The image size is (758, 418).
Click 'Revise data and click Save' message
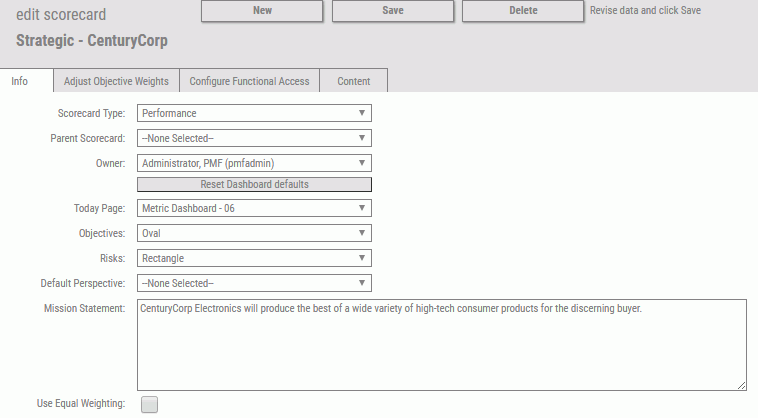(645, 11)
